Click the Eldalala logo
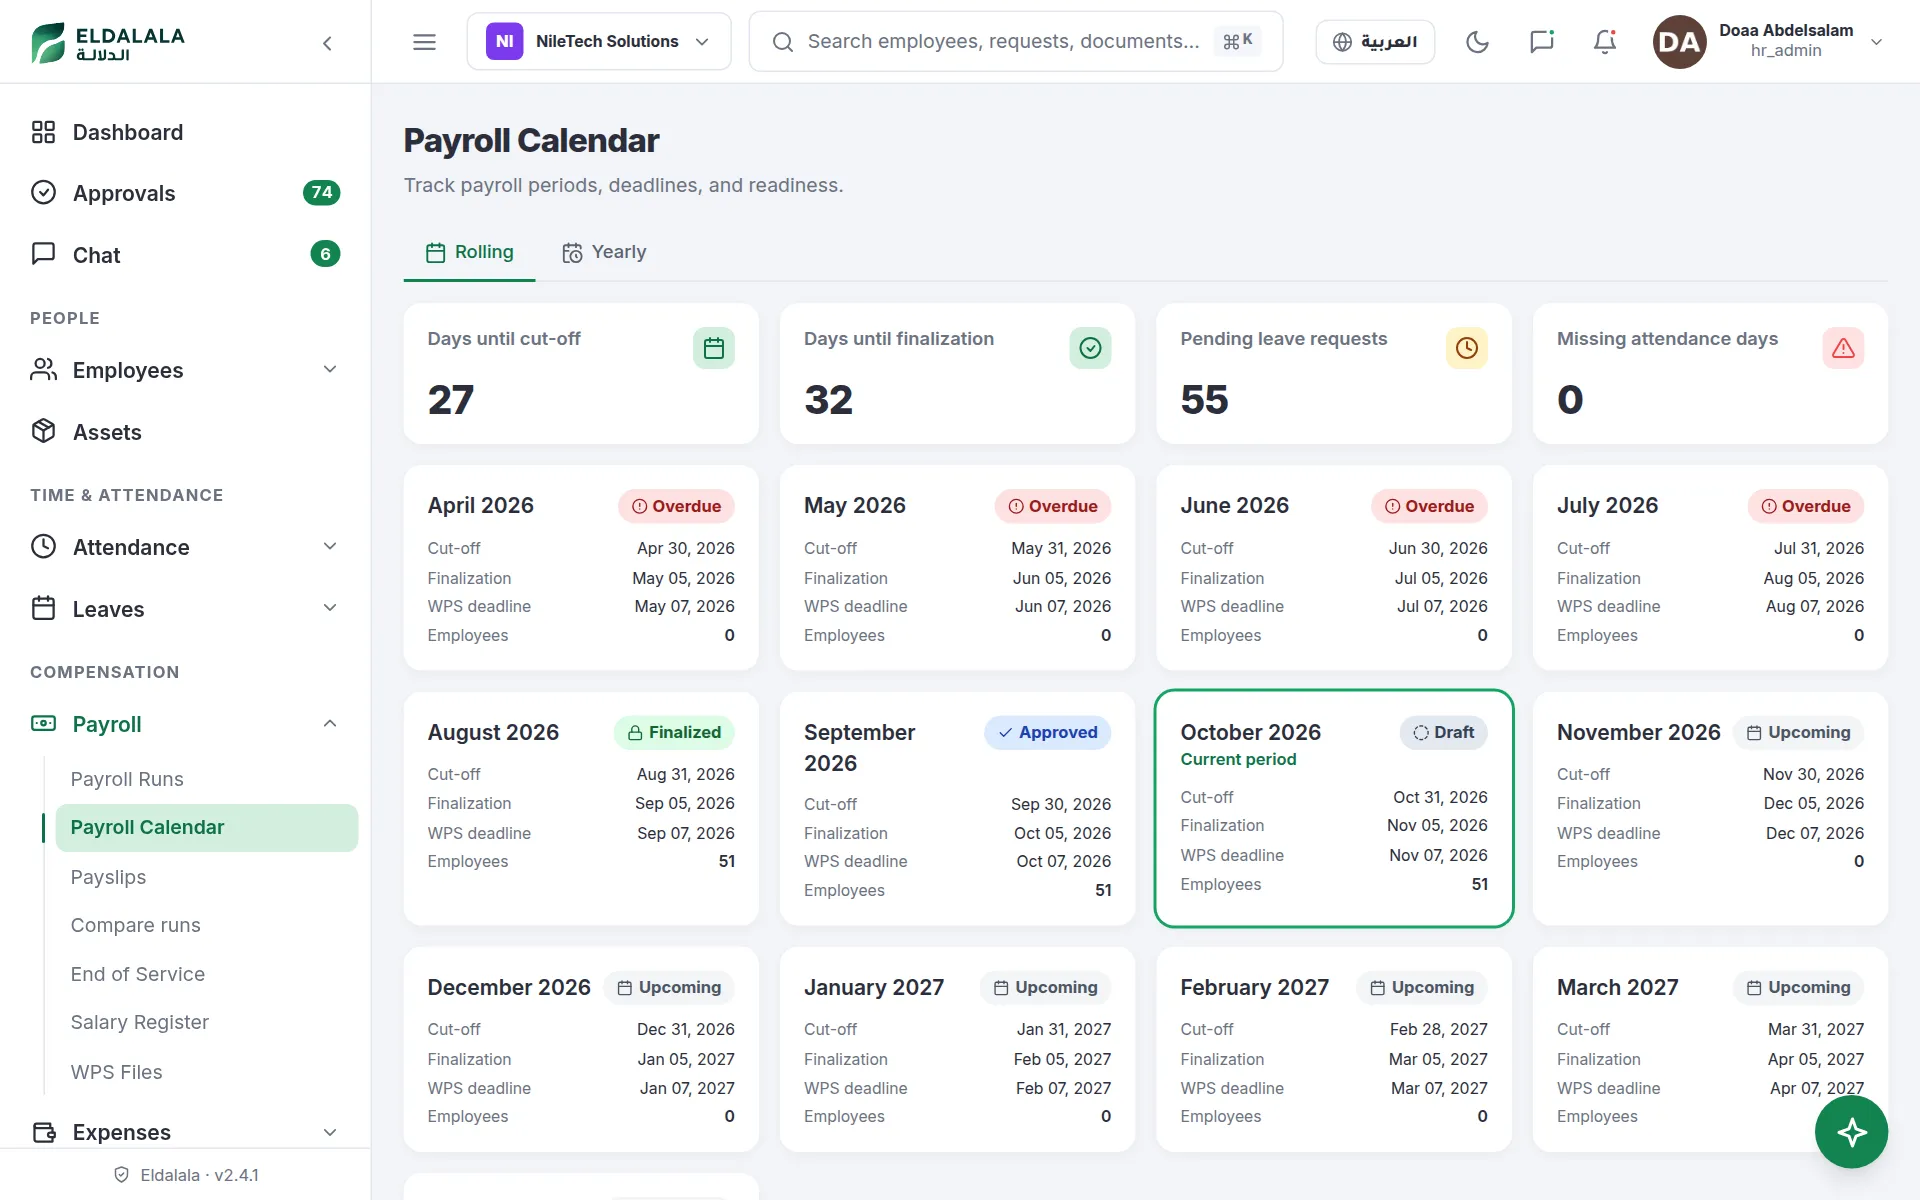Image resolution: width=1920 pixels, height=1200 pixels. click(x=108, y=43)
